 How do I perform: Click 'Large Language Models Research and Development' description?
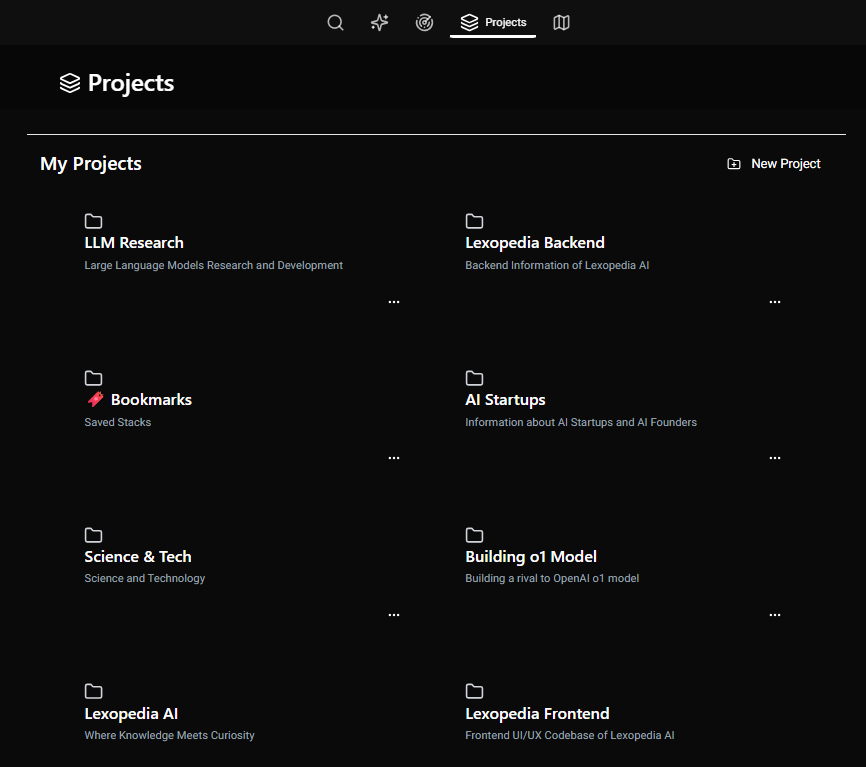[x=213, y=265]
